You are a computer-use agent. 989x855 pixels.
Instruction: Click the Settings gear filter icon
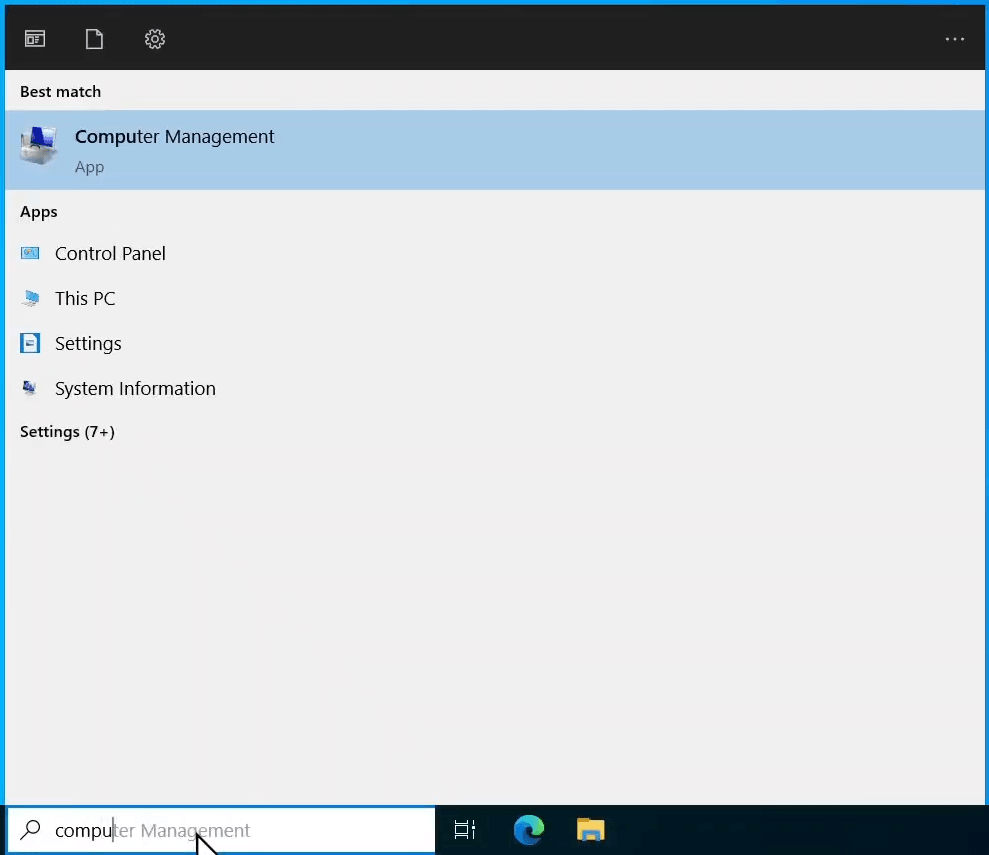154,39
